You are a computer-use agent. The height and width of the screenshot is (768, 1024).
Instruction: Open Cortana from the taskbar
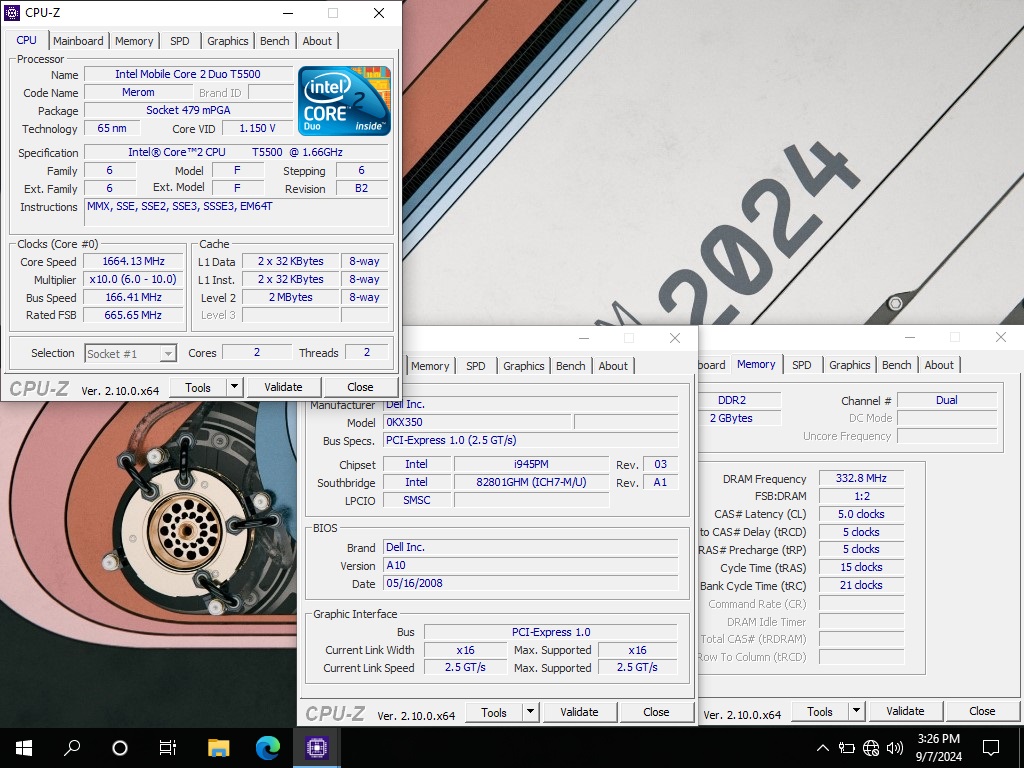[120, 747]
